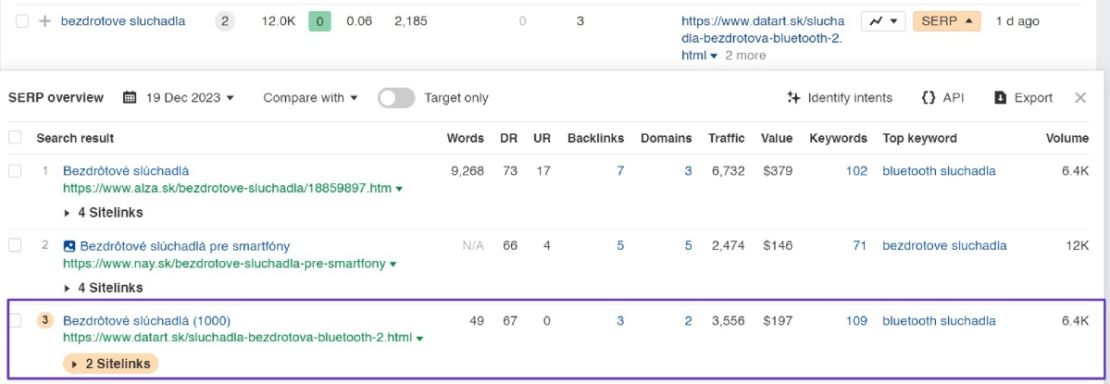This screenshot has width=1110, height=384.
Task: Open the bezdrotove sluchadla top keyword for nay.sk
Action: coord(944,246)
